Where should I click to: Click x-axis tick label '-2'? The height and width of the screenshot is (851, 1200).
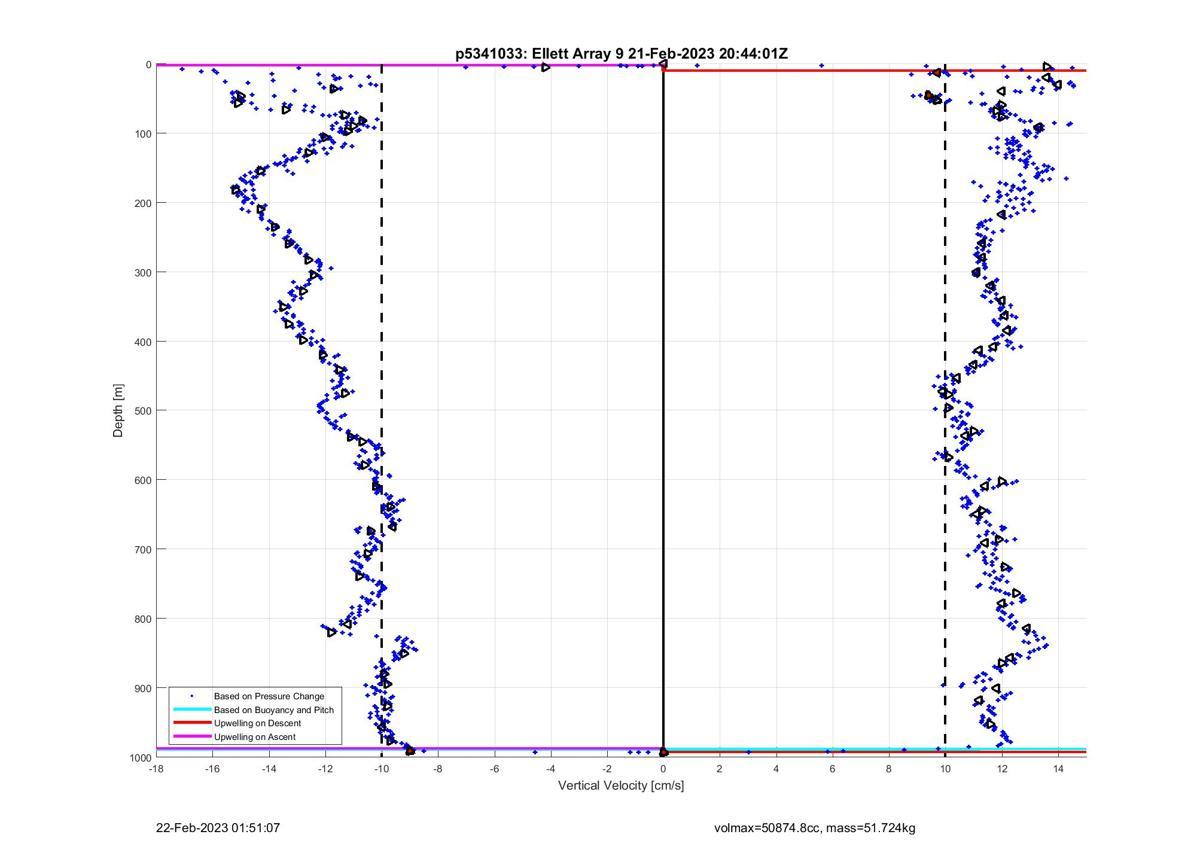click(x=607, y=769)
